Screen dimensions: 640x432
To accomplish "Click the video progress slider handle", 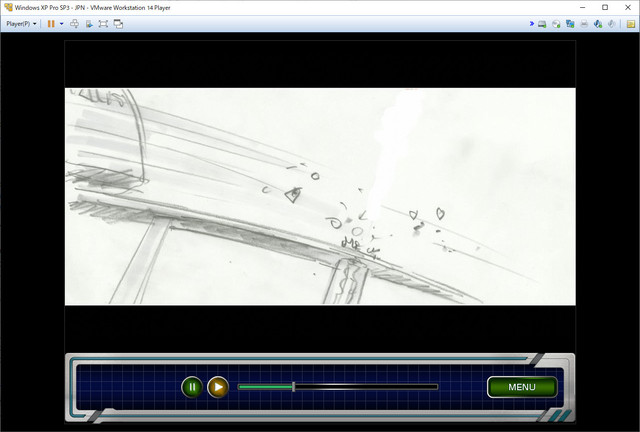I will pyautogui.click(x=293, y=387).
